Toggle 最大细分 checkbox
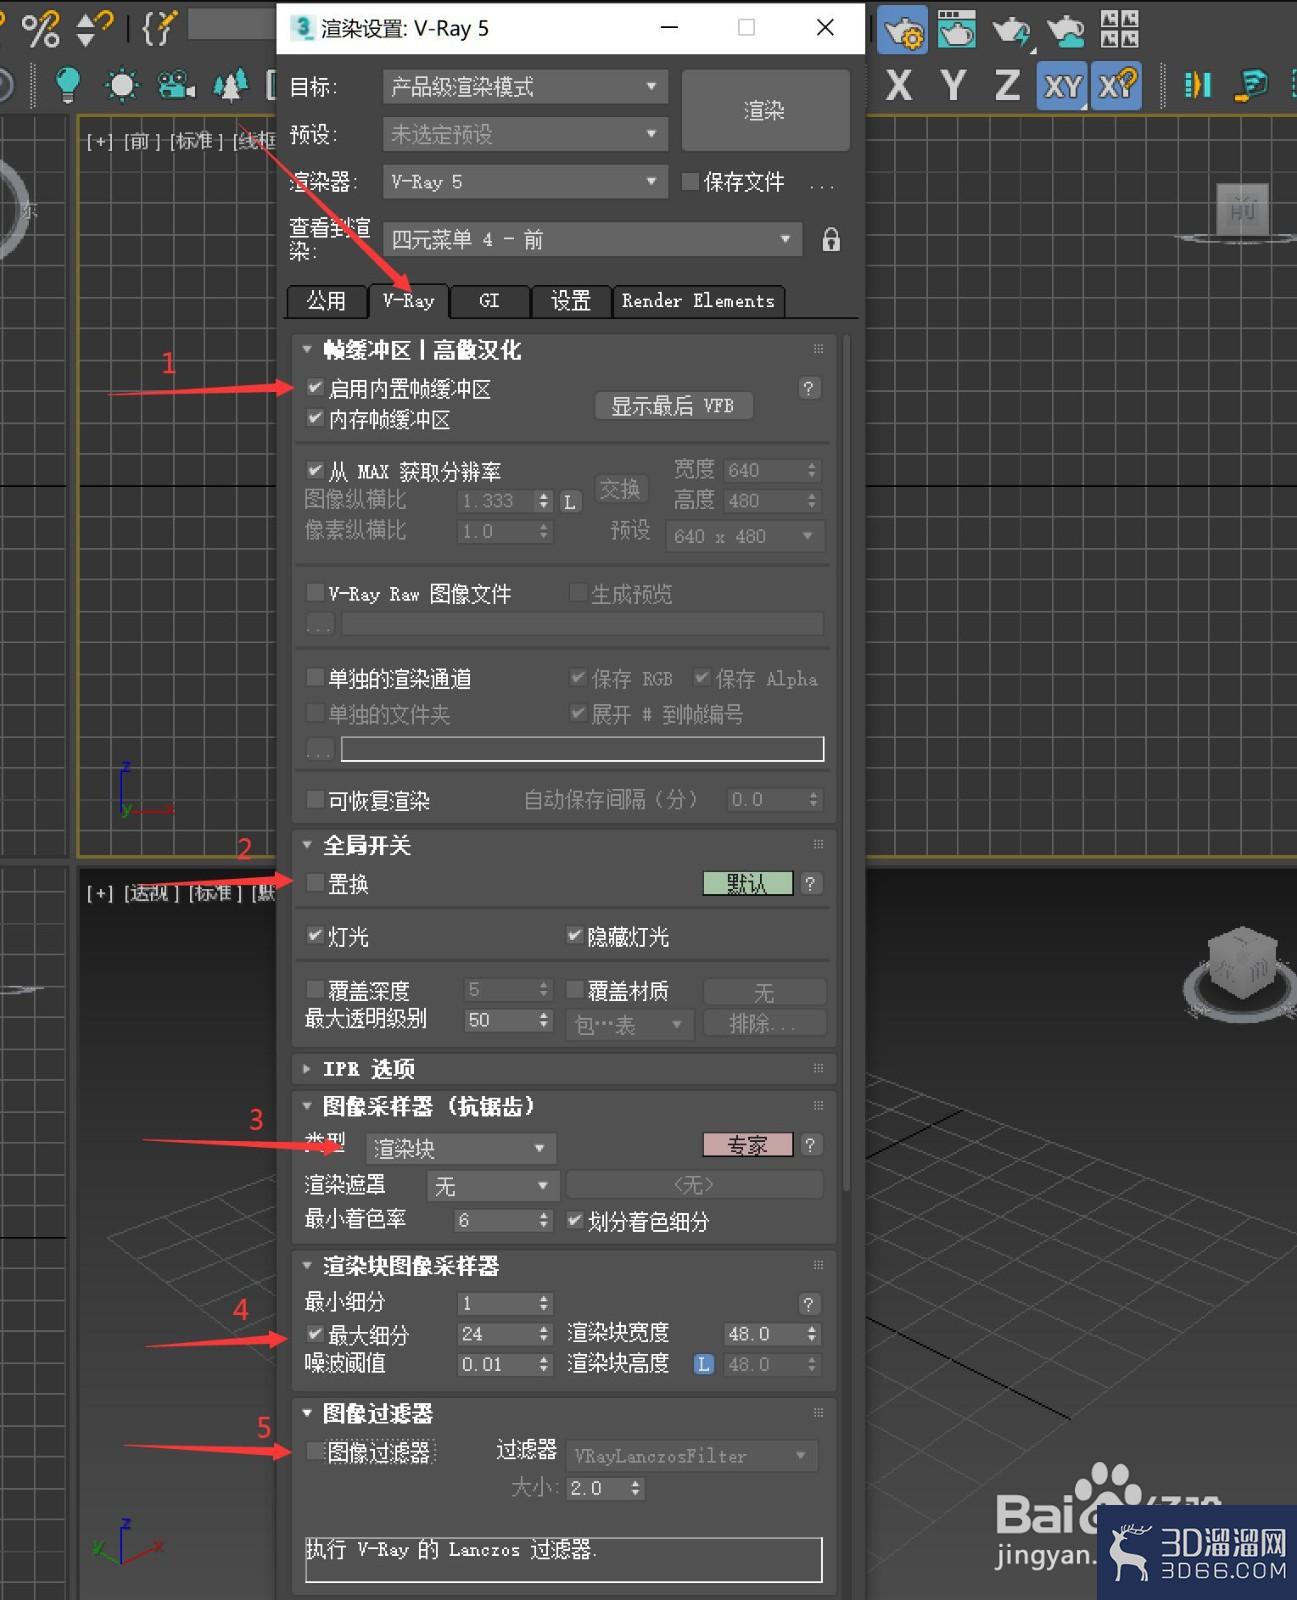 pyautogui.click(x=315, y=1334)
